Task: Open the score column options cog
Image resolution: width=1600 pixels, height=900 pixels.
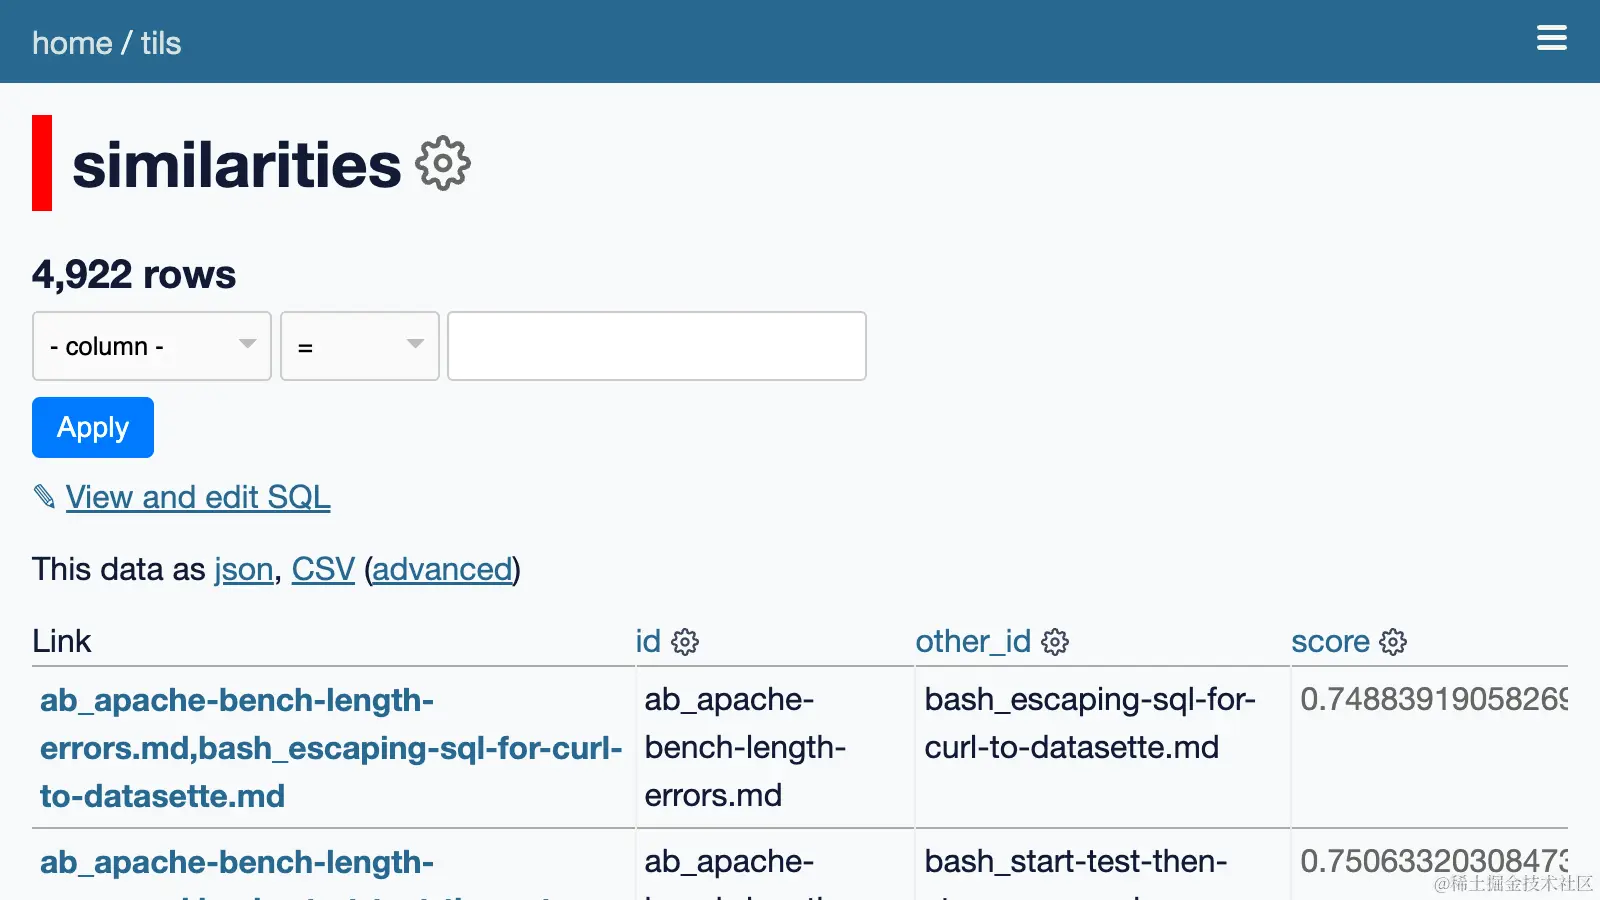Action: tap(1394, 642)
